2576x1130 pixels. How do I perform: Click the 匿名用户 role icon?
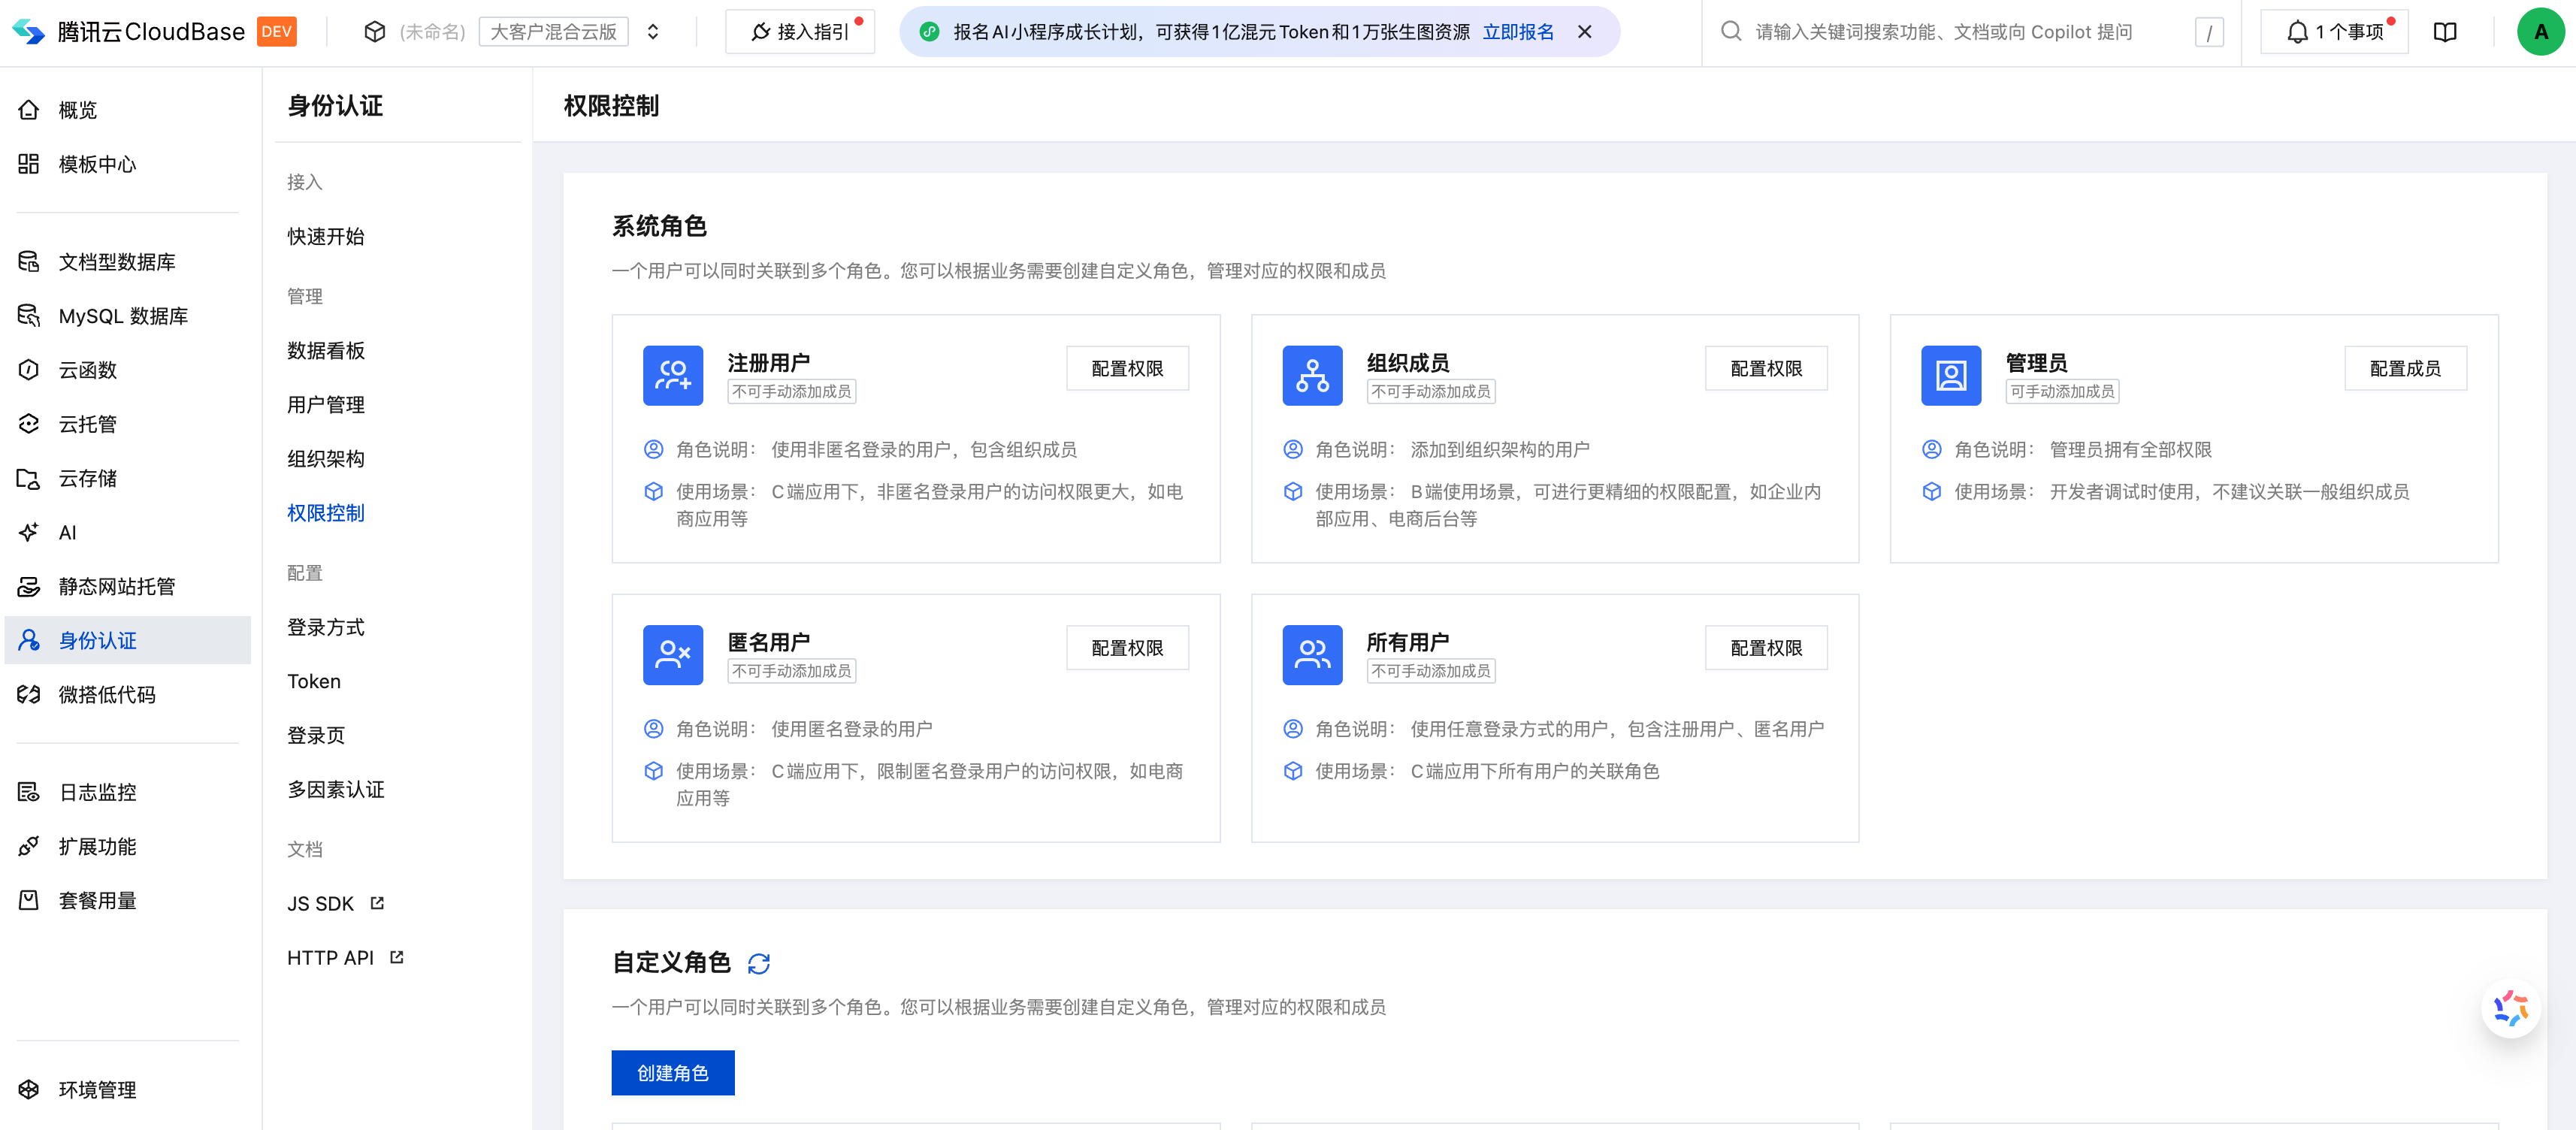(x=673, y=655)
